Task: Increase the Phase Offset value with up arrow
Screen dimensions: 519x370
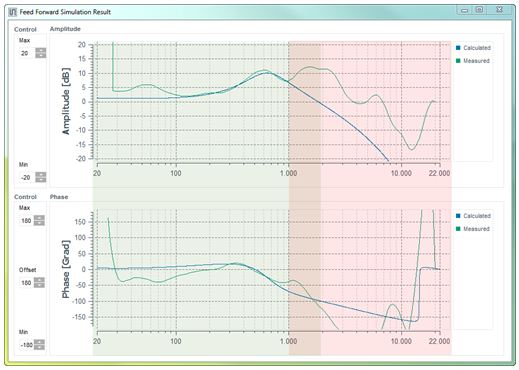Action: click(39, 280)
